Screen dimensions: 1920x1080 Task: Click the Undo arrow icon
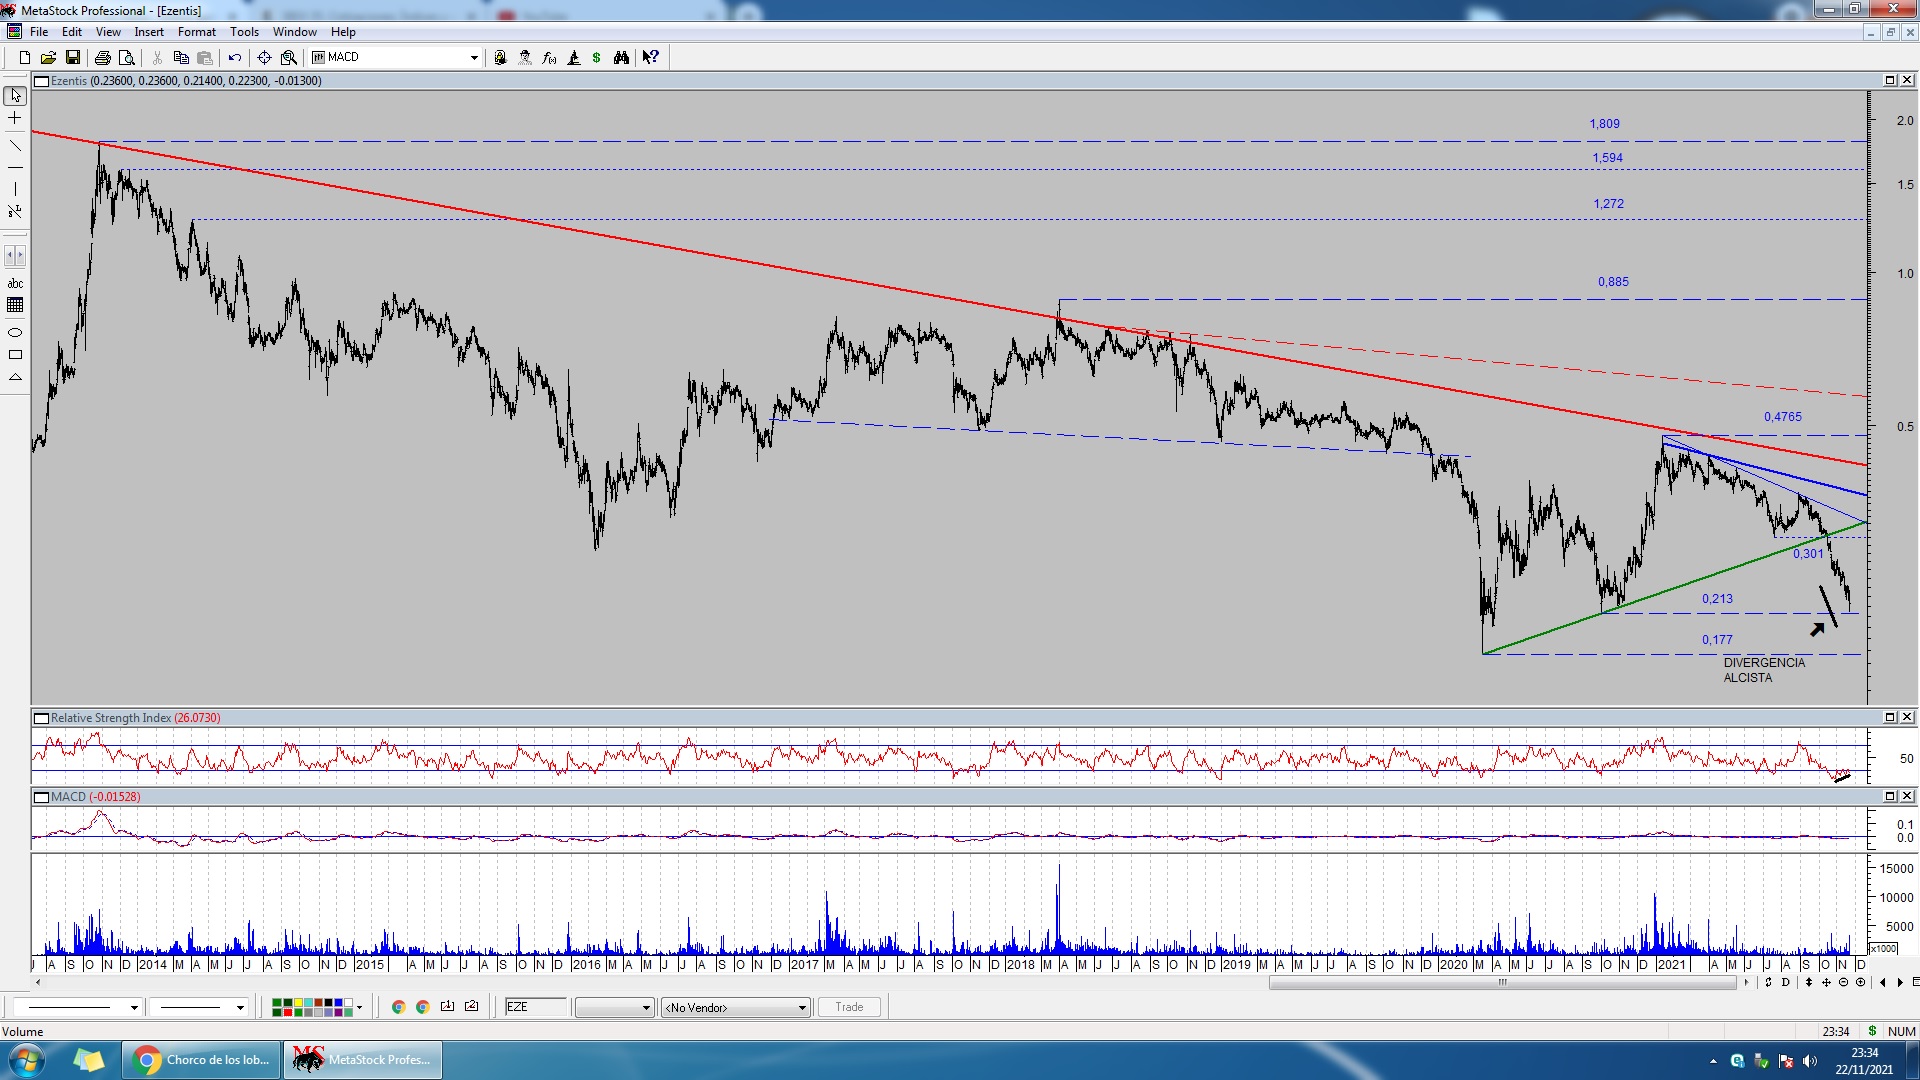coord(235,58)
